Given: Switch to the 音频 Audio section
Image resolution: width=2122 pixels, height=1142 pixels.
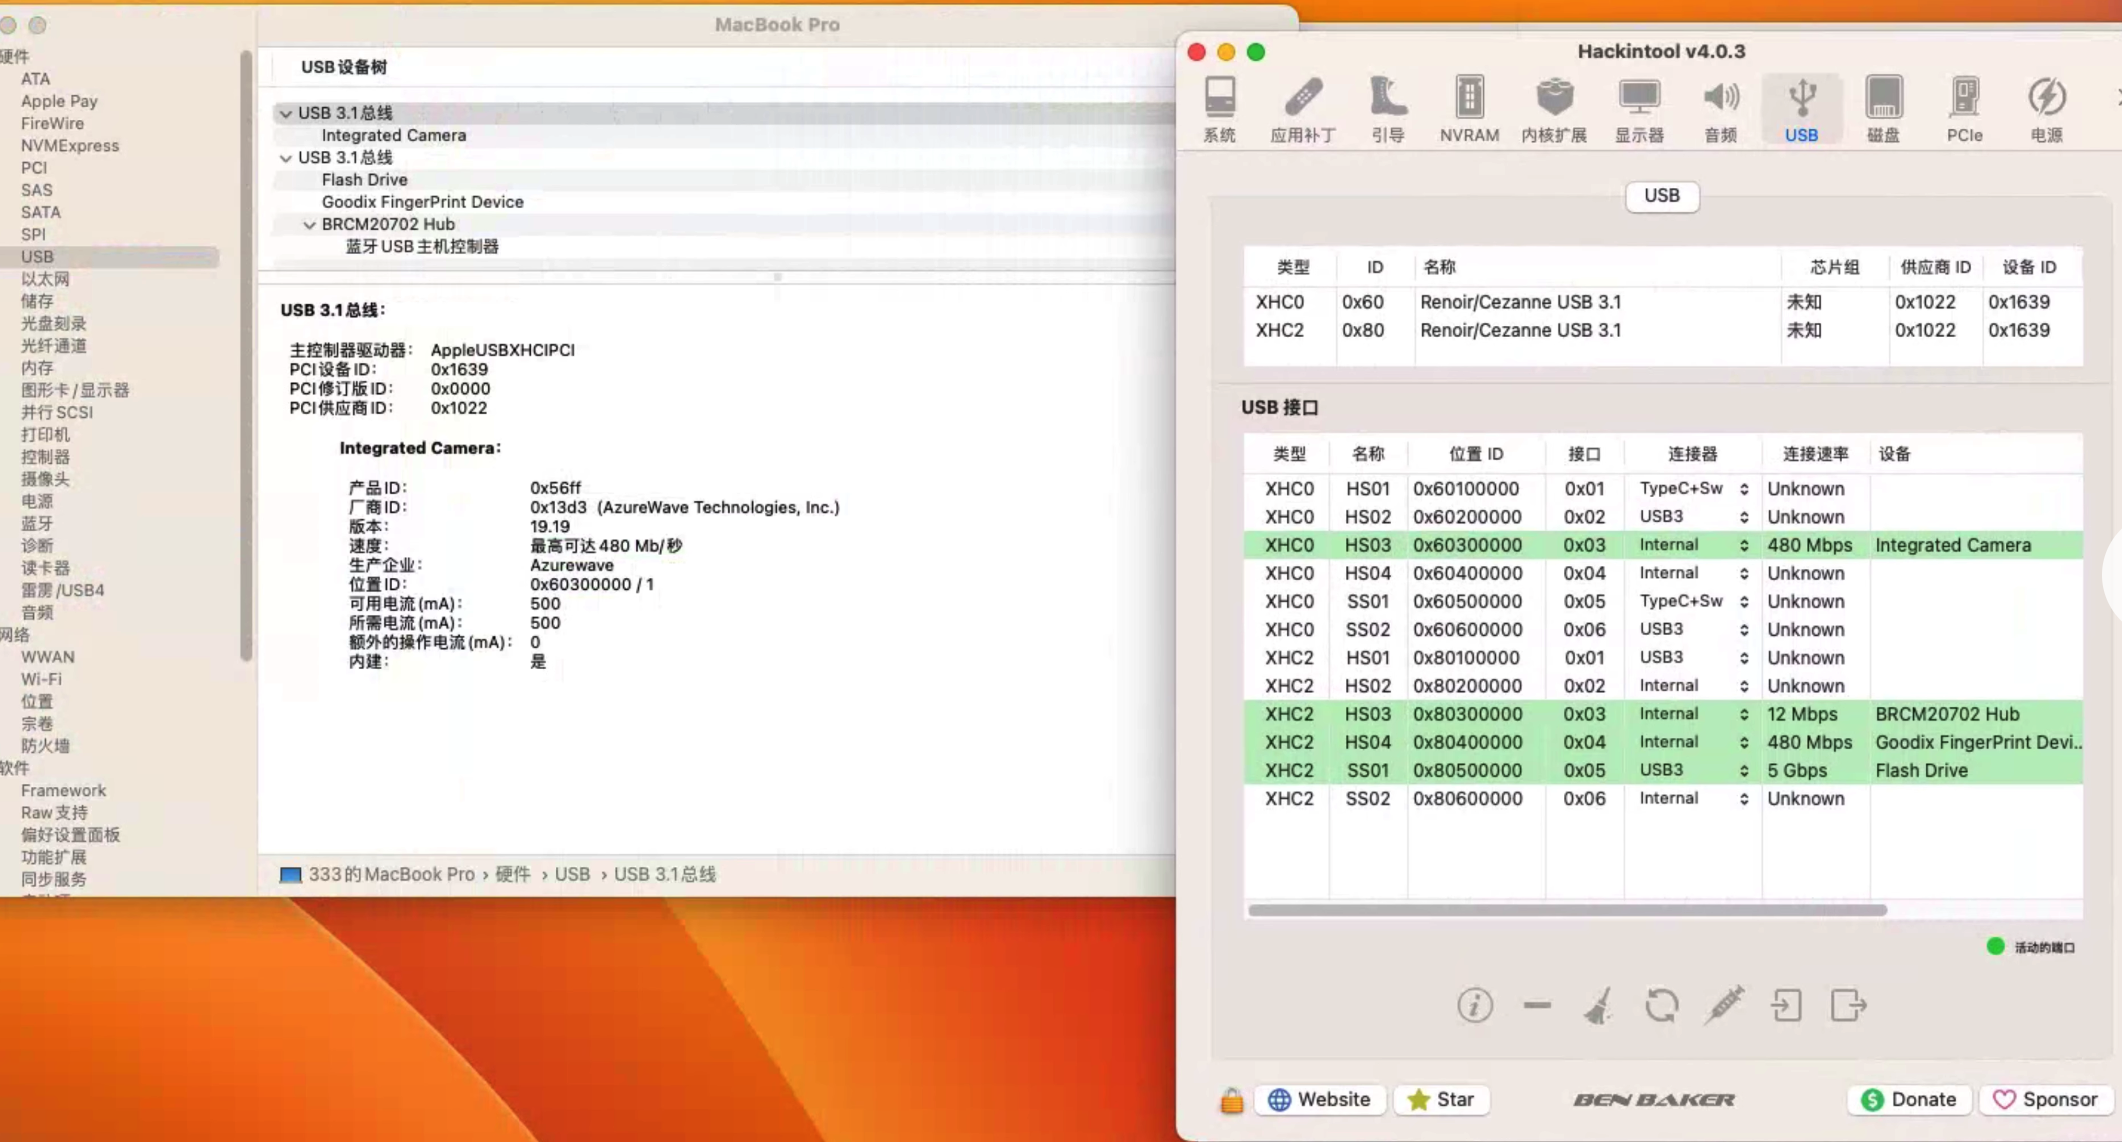Looking at the screenshot, I should (1722, 108).
